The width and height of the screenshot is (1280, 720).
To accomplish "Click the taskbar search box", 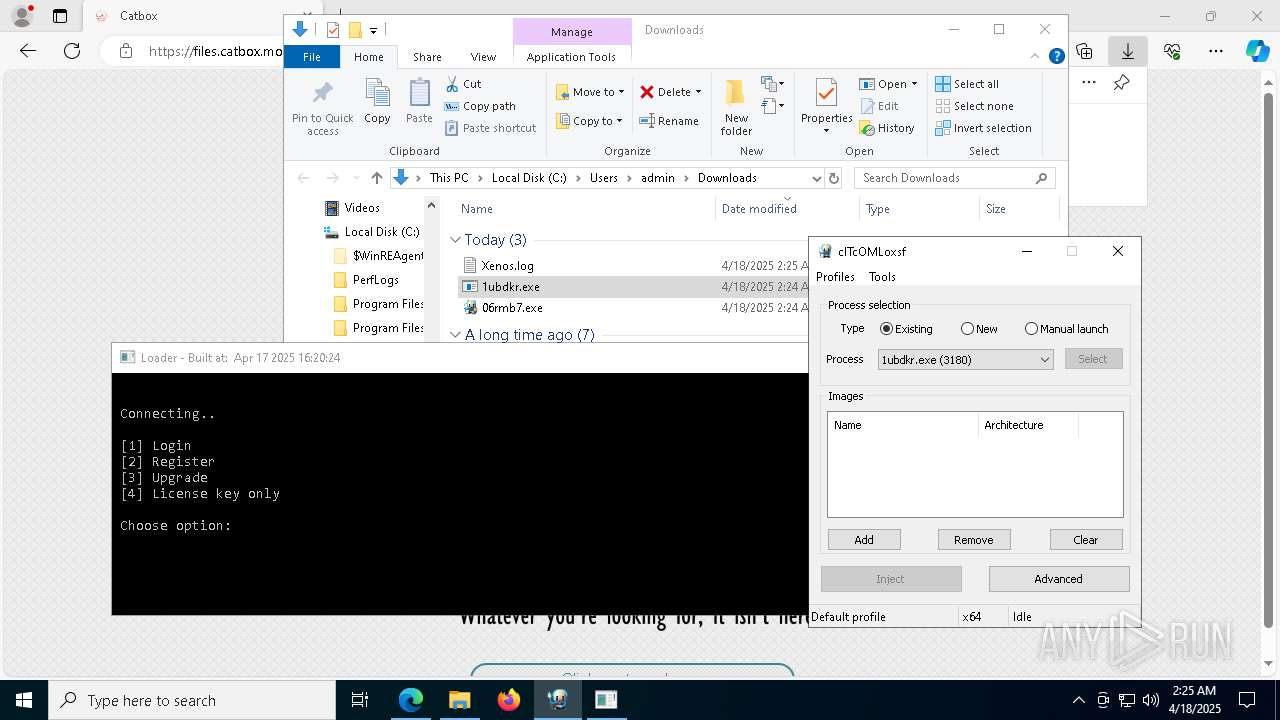I will [x=192, y=700].
